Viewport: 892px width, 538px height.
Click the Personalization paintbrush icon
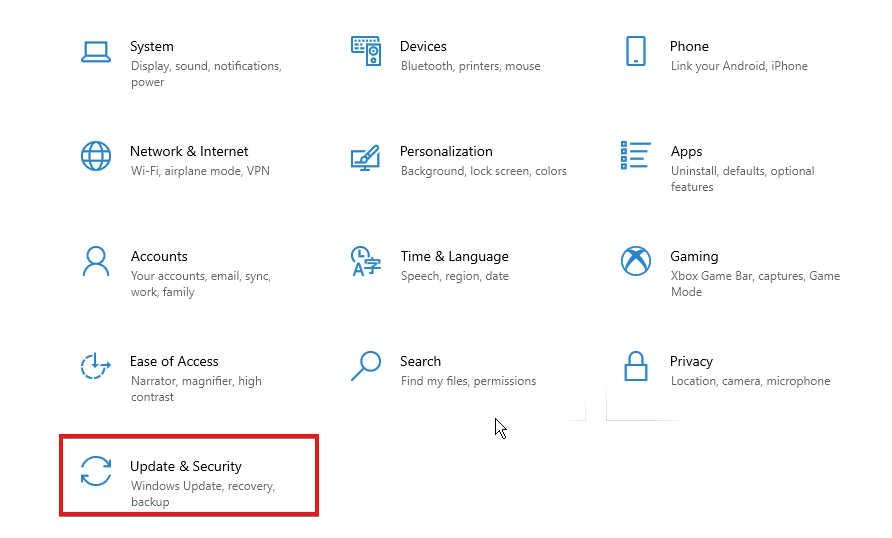pyautogui.click(x=365, y=156)
